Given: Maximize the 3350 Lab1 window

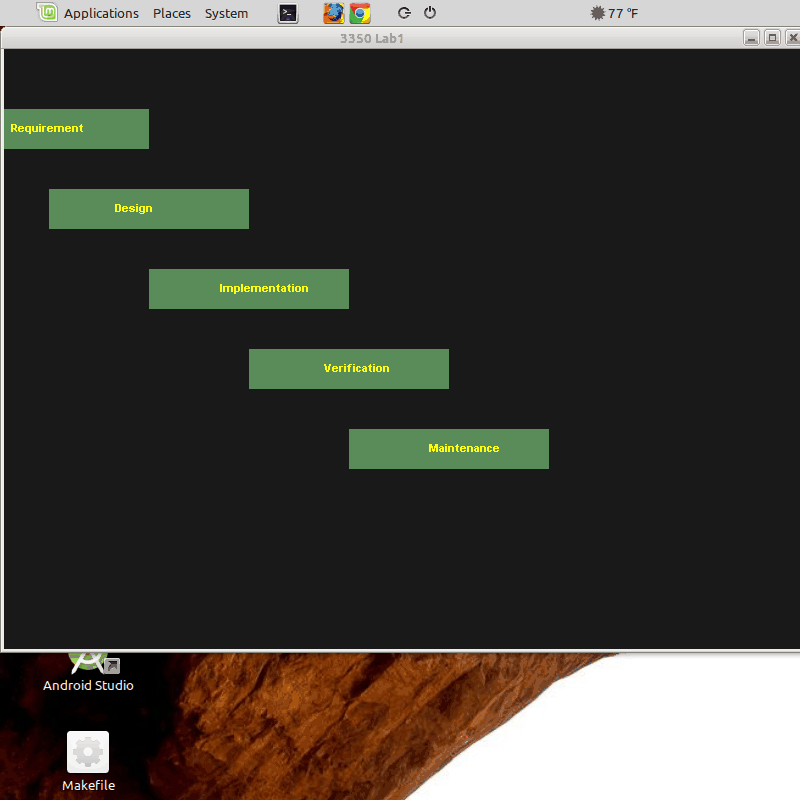Looking at the screenshot, I should [772, 38].
